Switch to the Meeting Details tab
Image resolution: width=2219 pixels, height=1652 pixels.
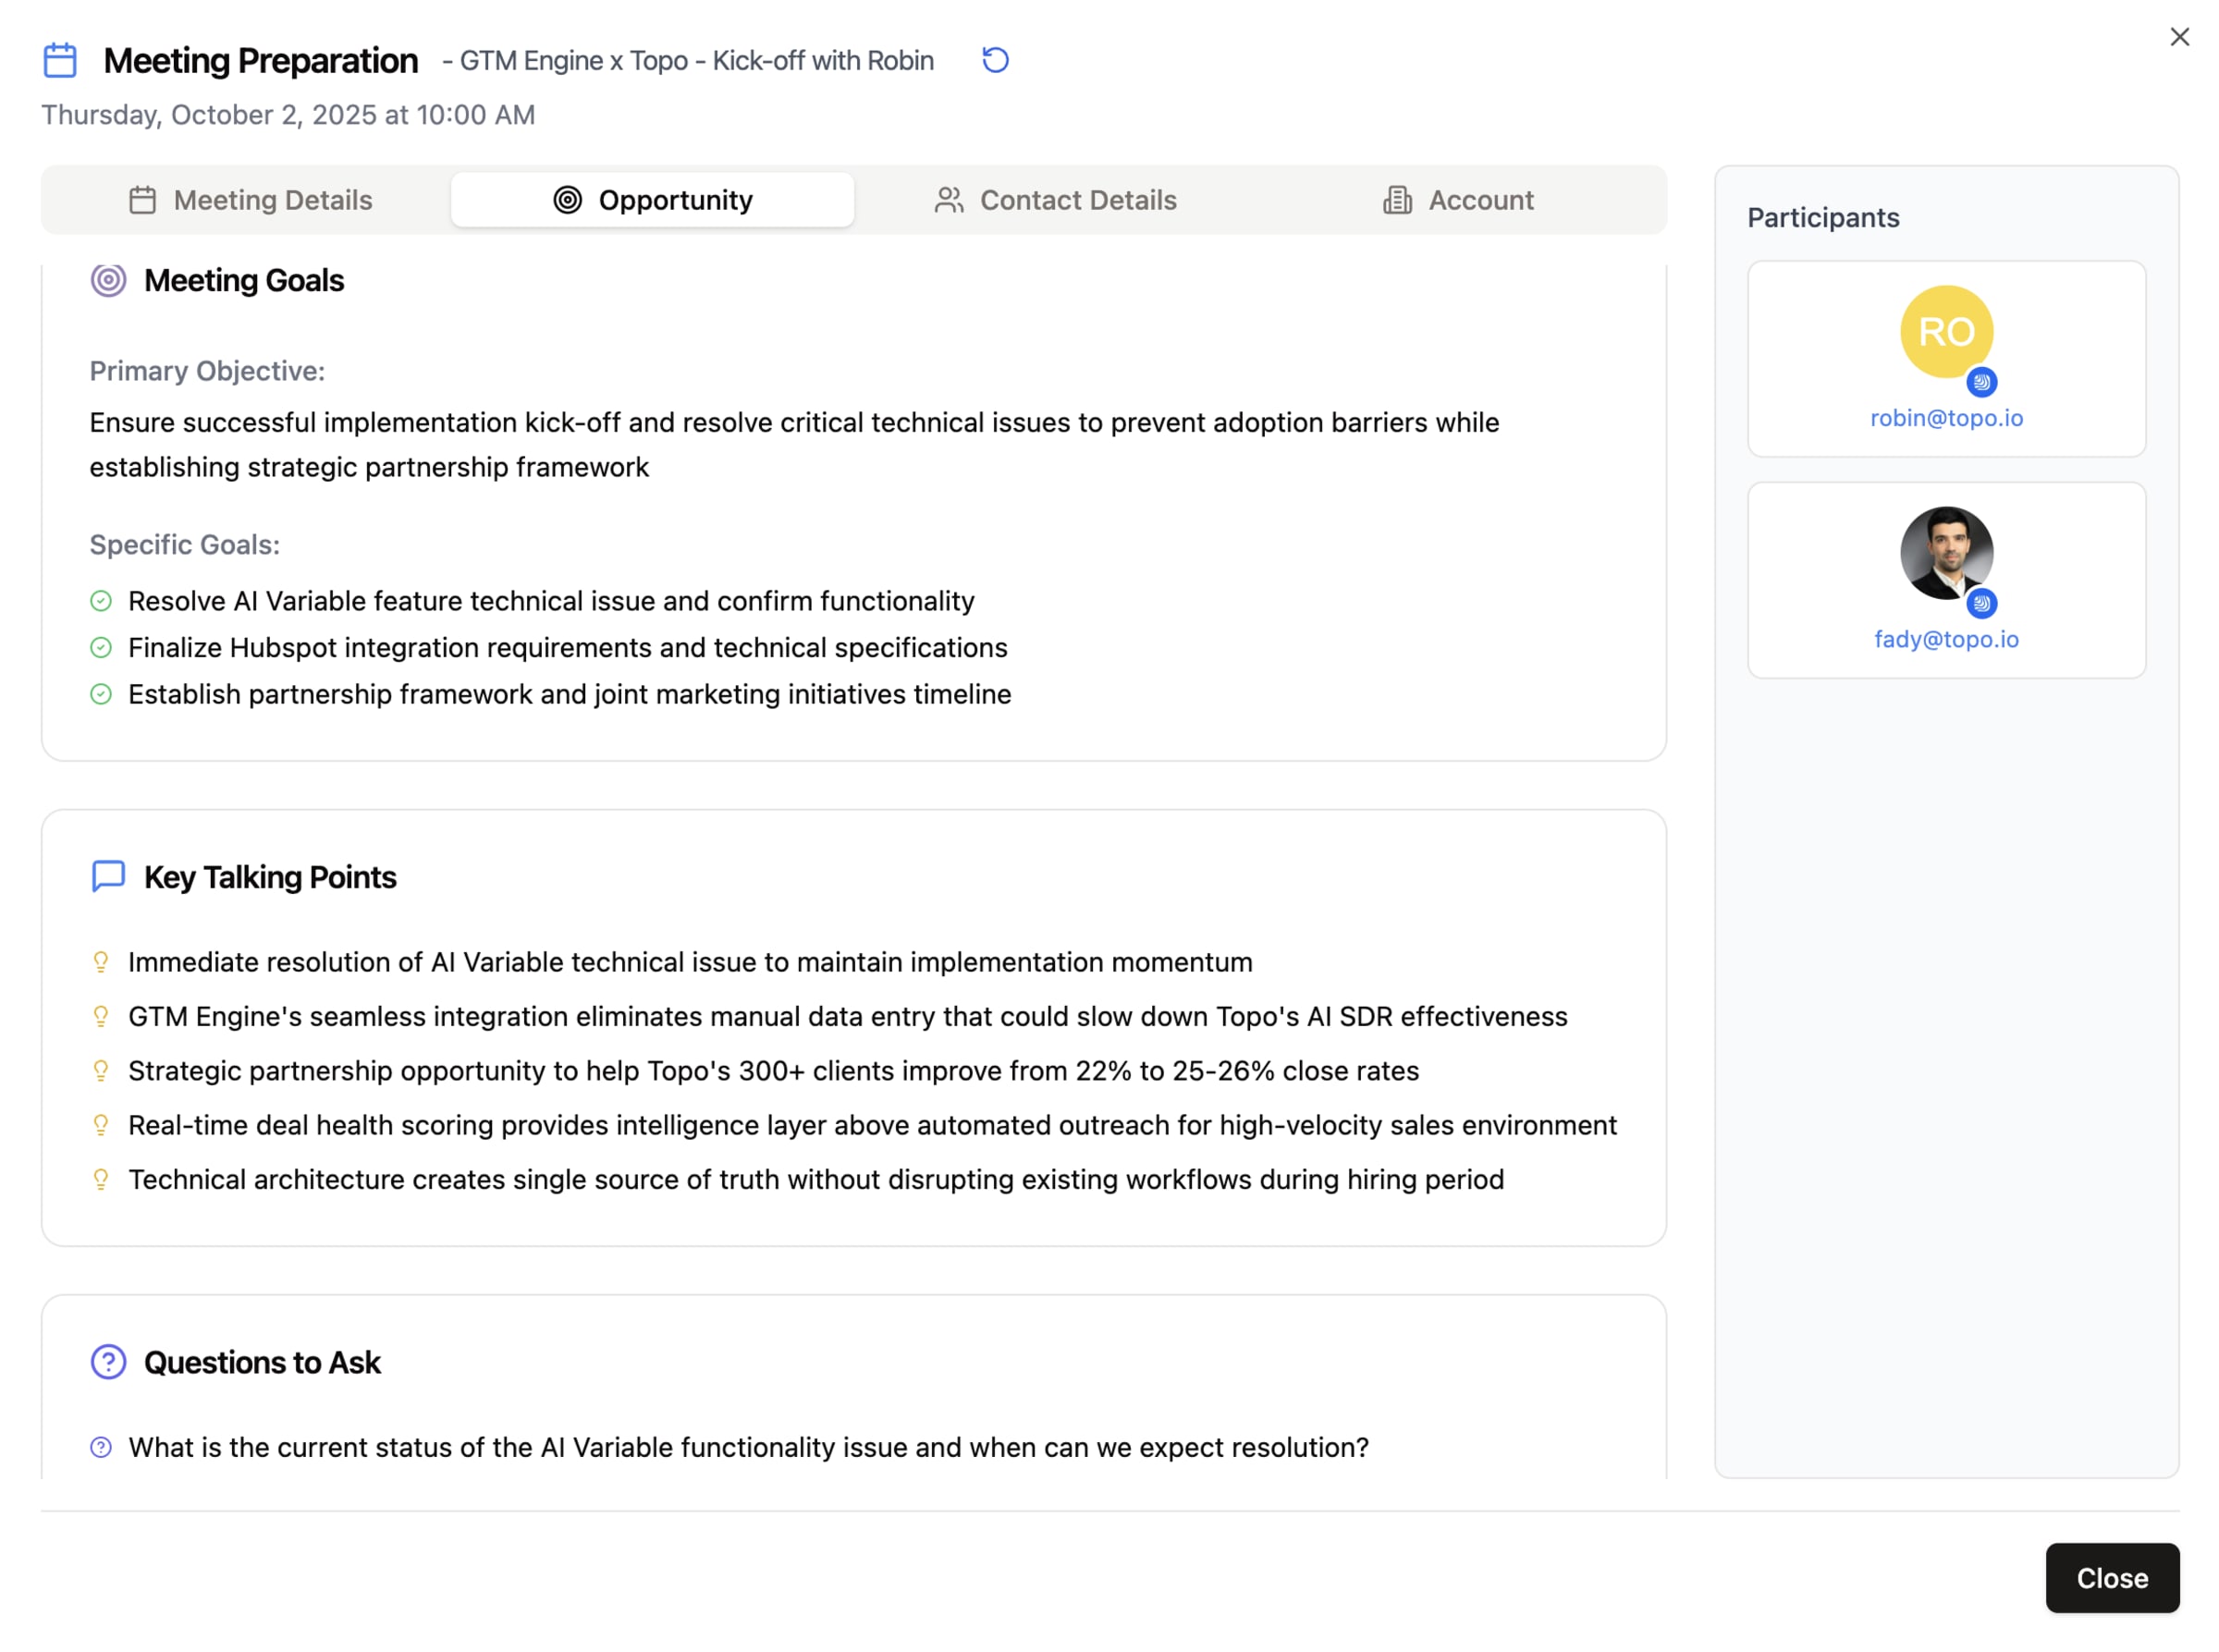coord(250,200)
